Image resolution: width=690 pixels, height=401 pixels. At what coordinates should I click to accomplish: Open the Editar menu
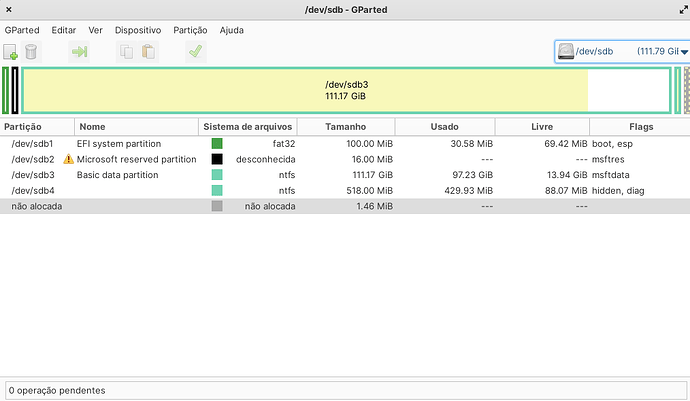coord(64,30)
